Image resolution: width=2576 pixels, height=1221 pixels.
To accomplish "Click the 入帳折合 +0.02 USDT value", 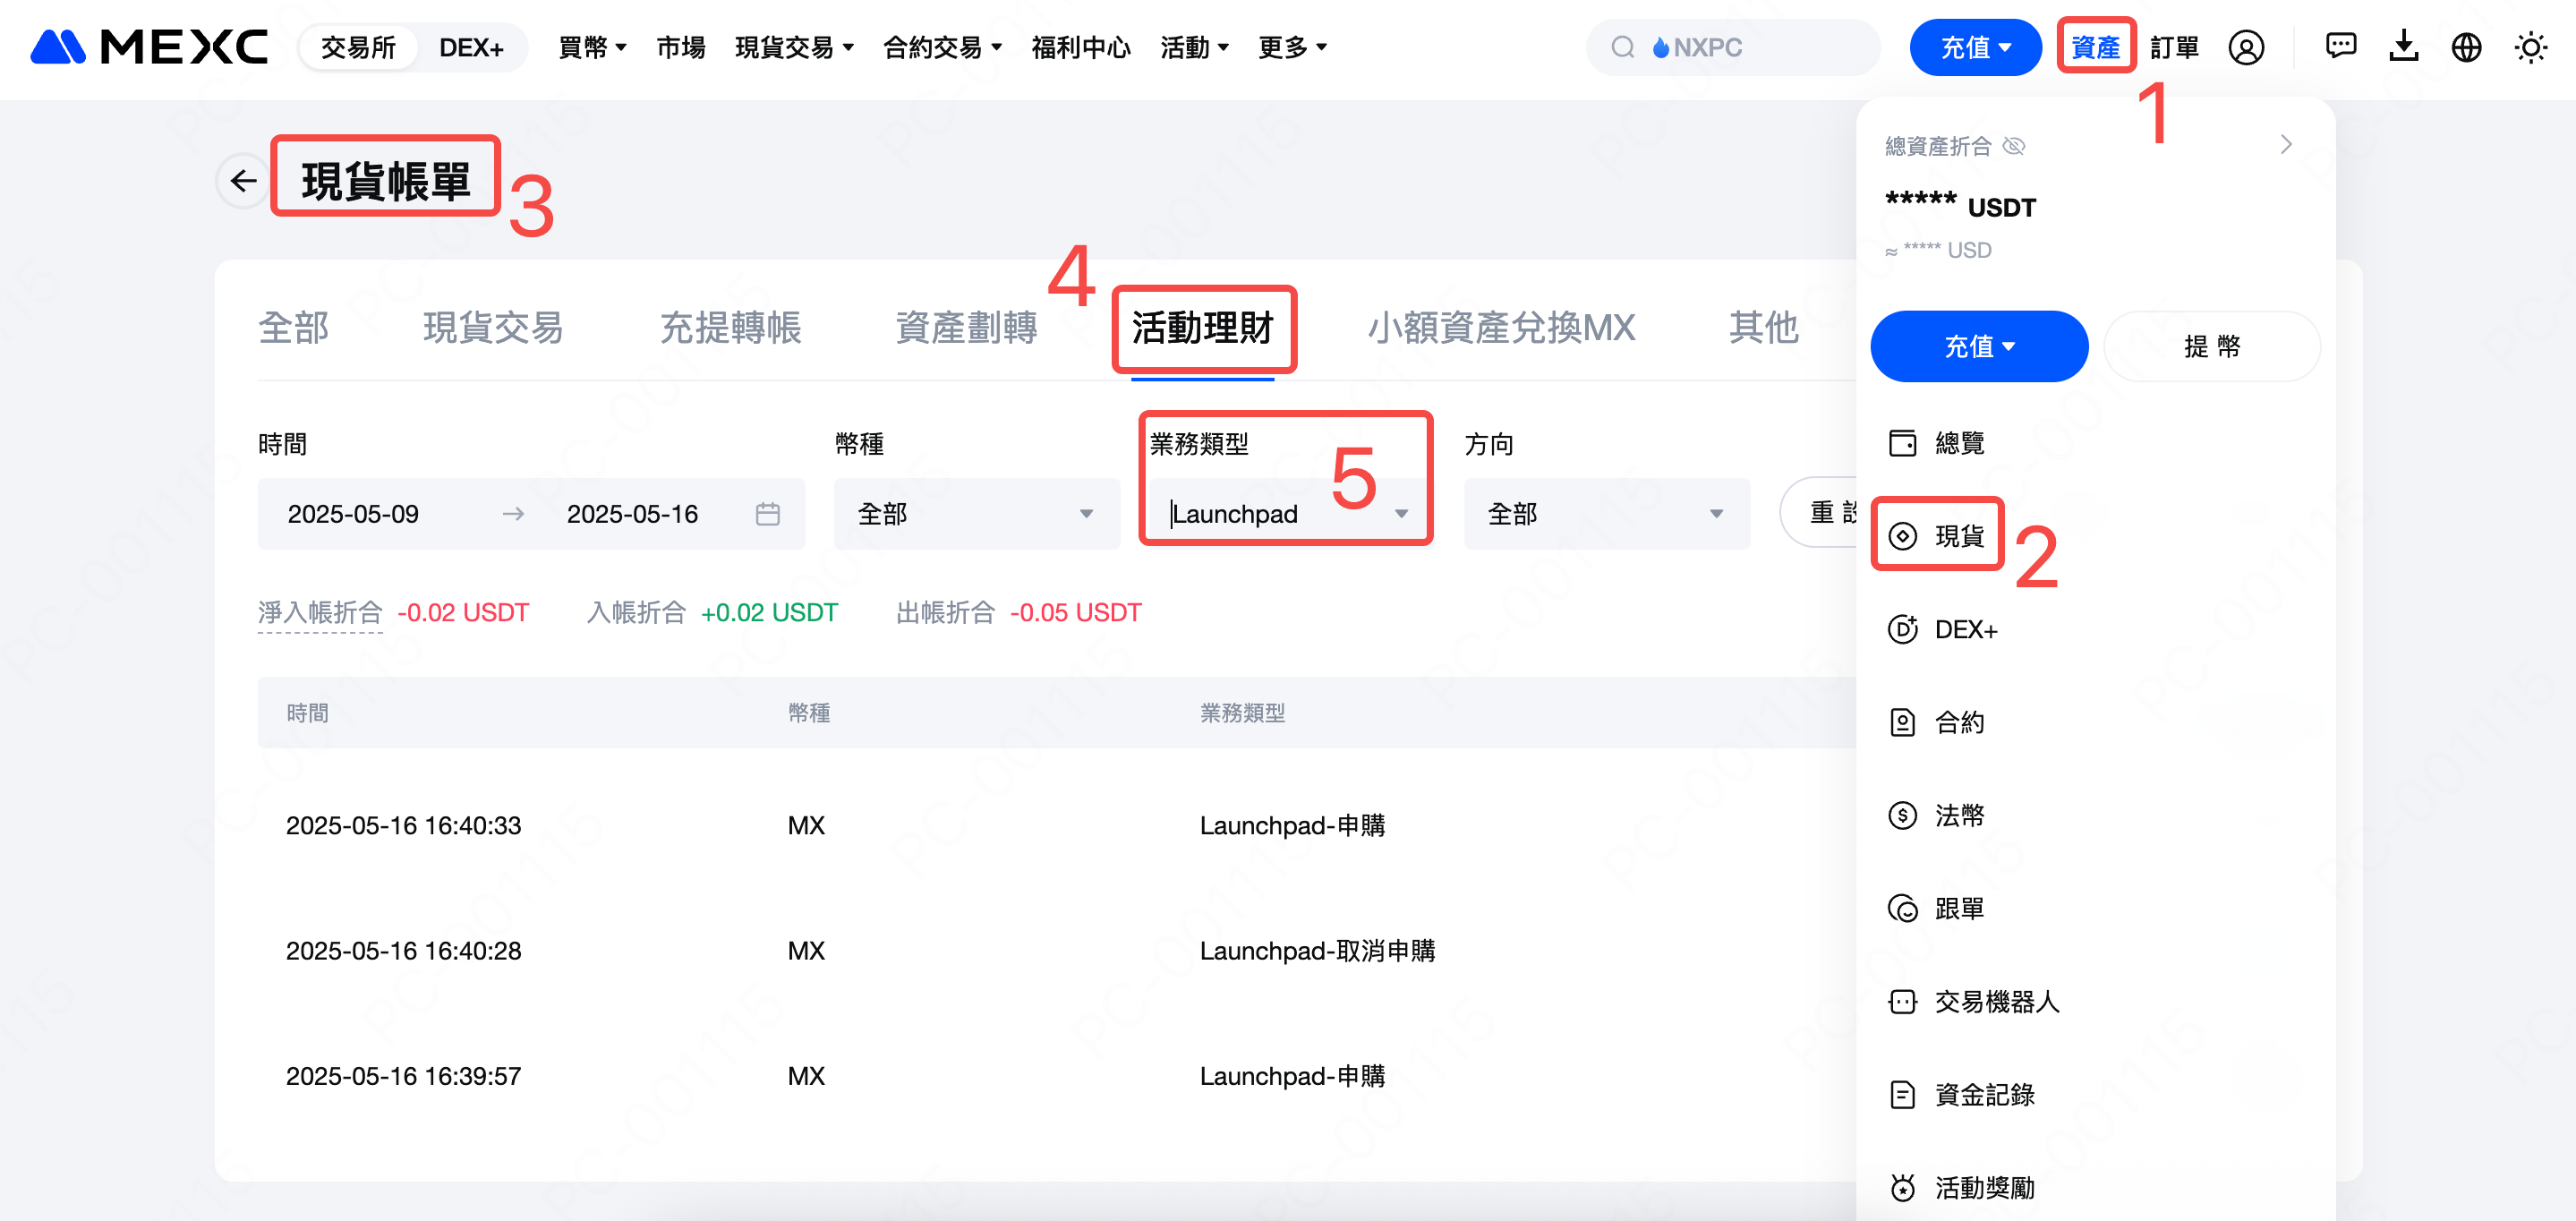I will 769,612.
